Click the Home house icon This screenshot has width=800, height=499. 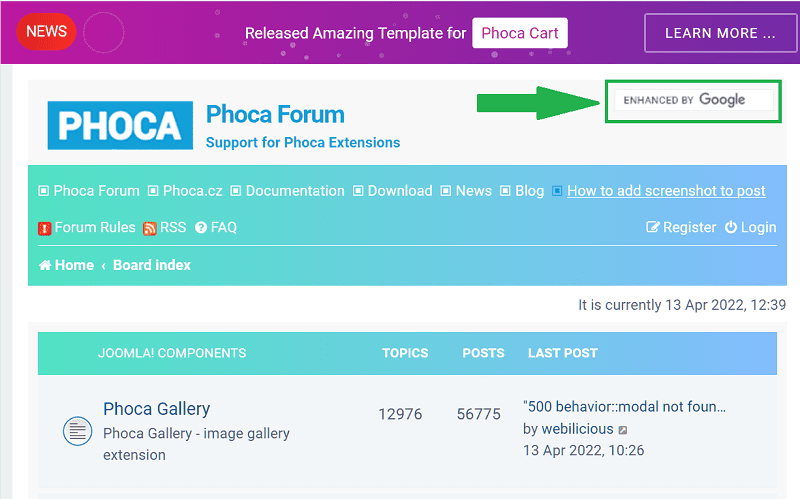(x=45, y=266)
